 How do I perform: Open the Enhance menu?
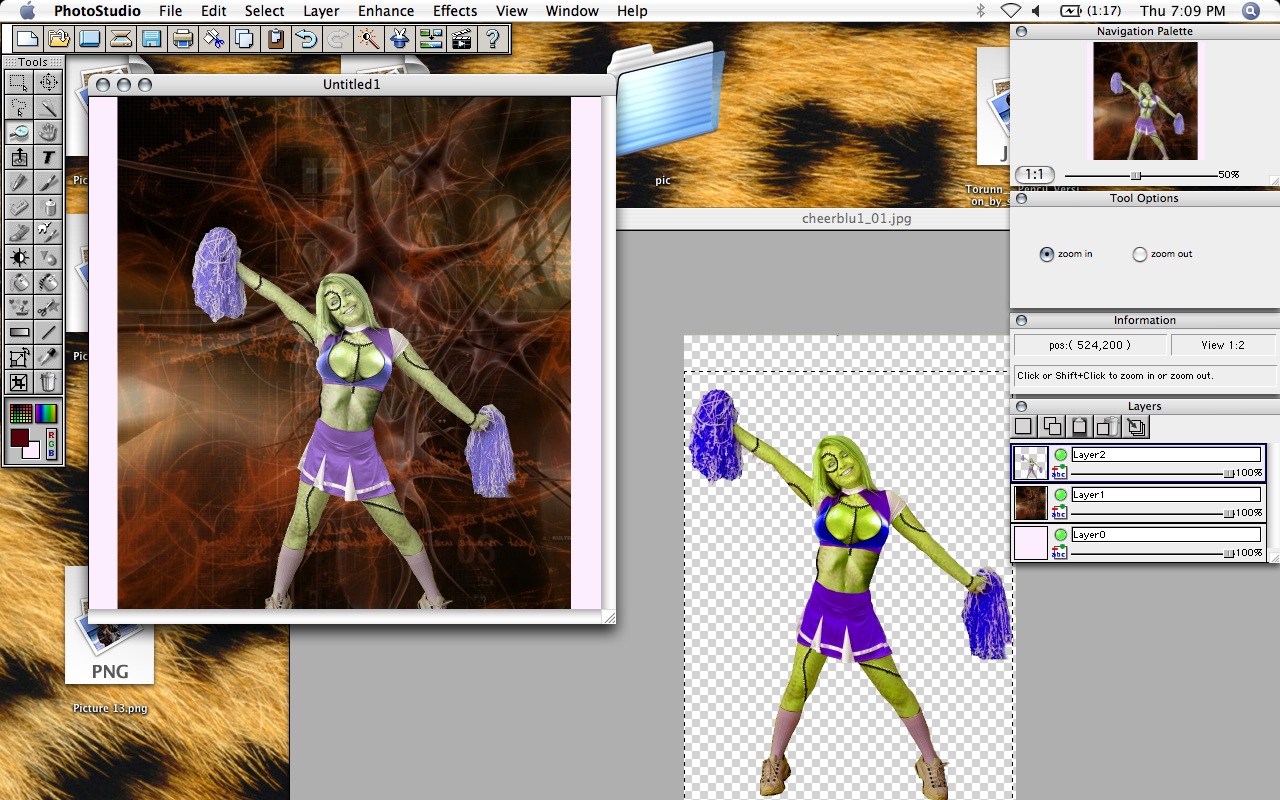click(x=386, y=11)
